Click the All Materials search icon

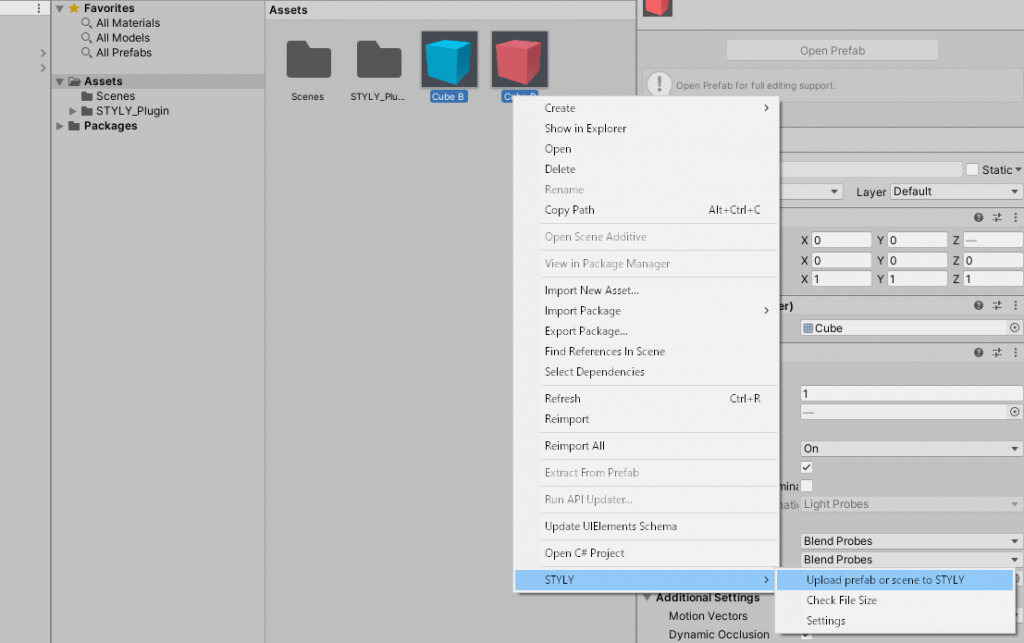(88, 22)
